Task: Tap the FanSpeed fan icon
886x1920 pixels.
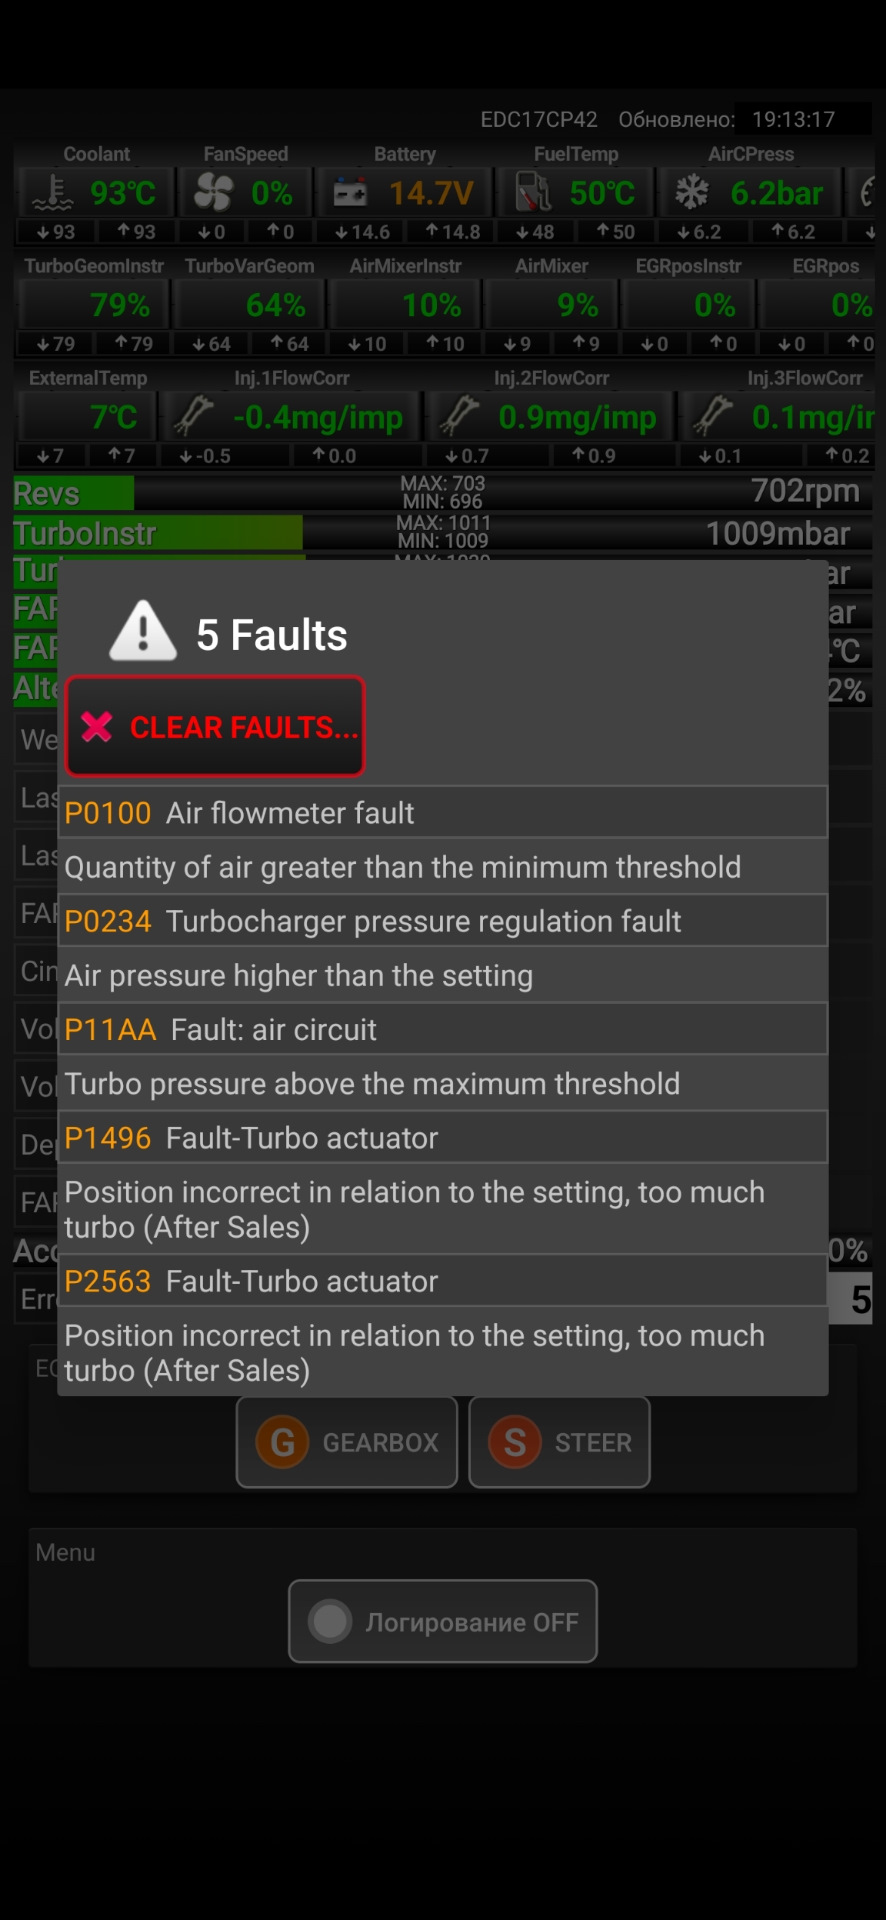Action: pyautogui.click(x=213, y=192)
